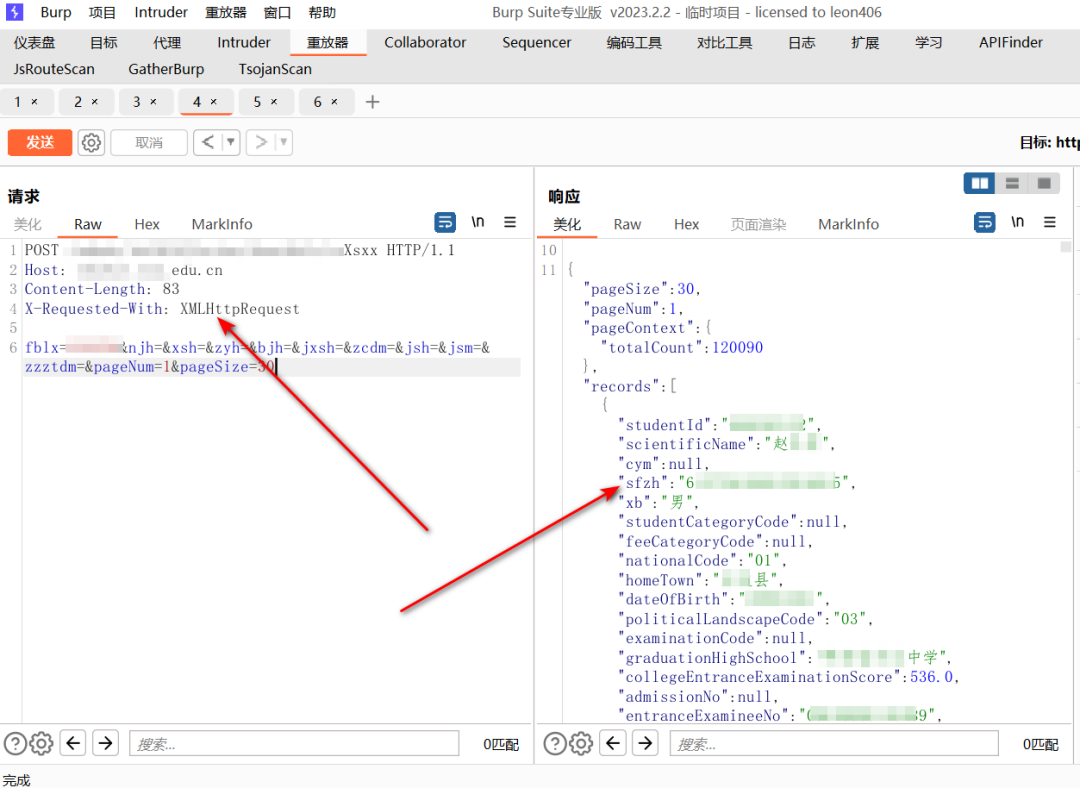Open the Hex tab in response panel
Viewport: 1080px width, 788px height.
[x=686, y=224]
